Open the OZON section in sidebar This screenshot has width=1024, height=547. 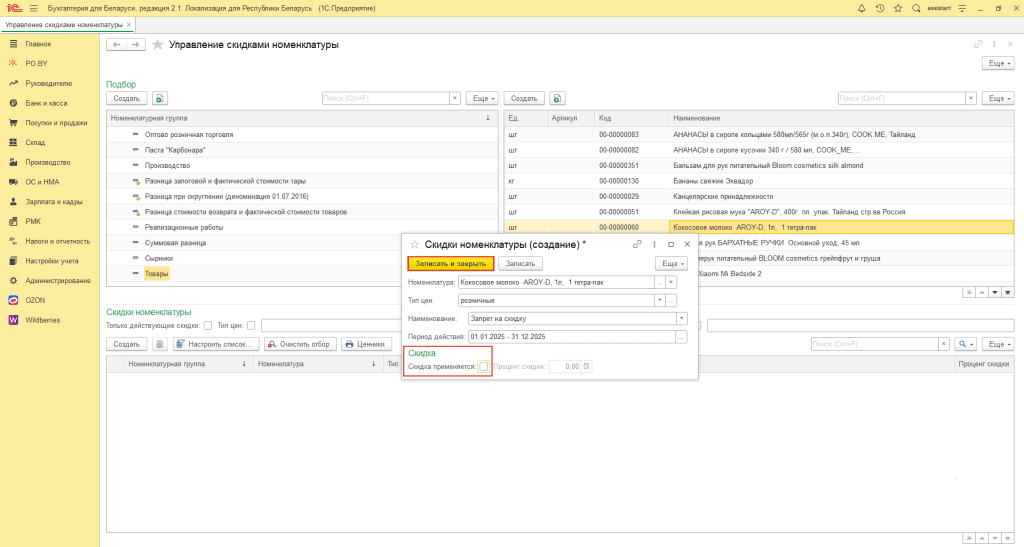coord(35,300)
